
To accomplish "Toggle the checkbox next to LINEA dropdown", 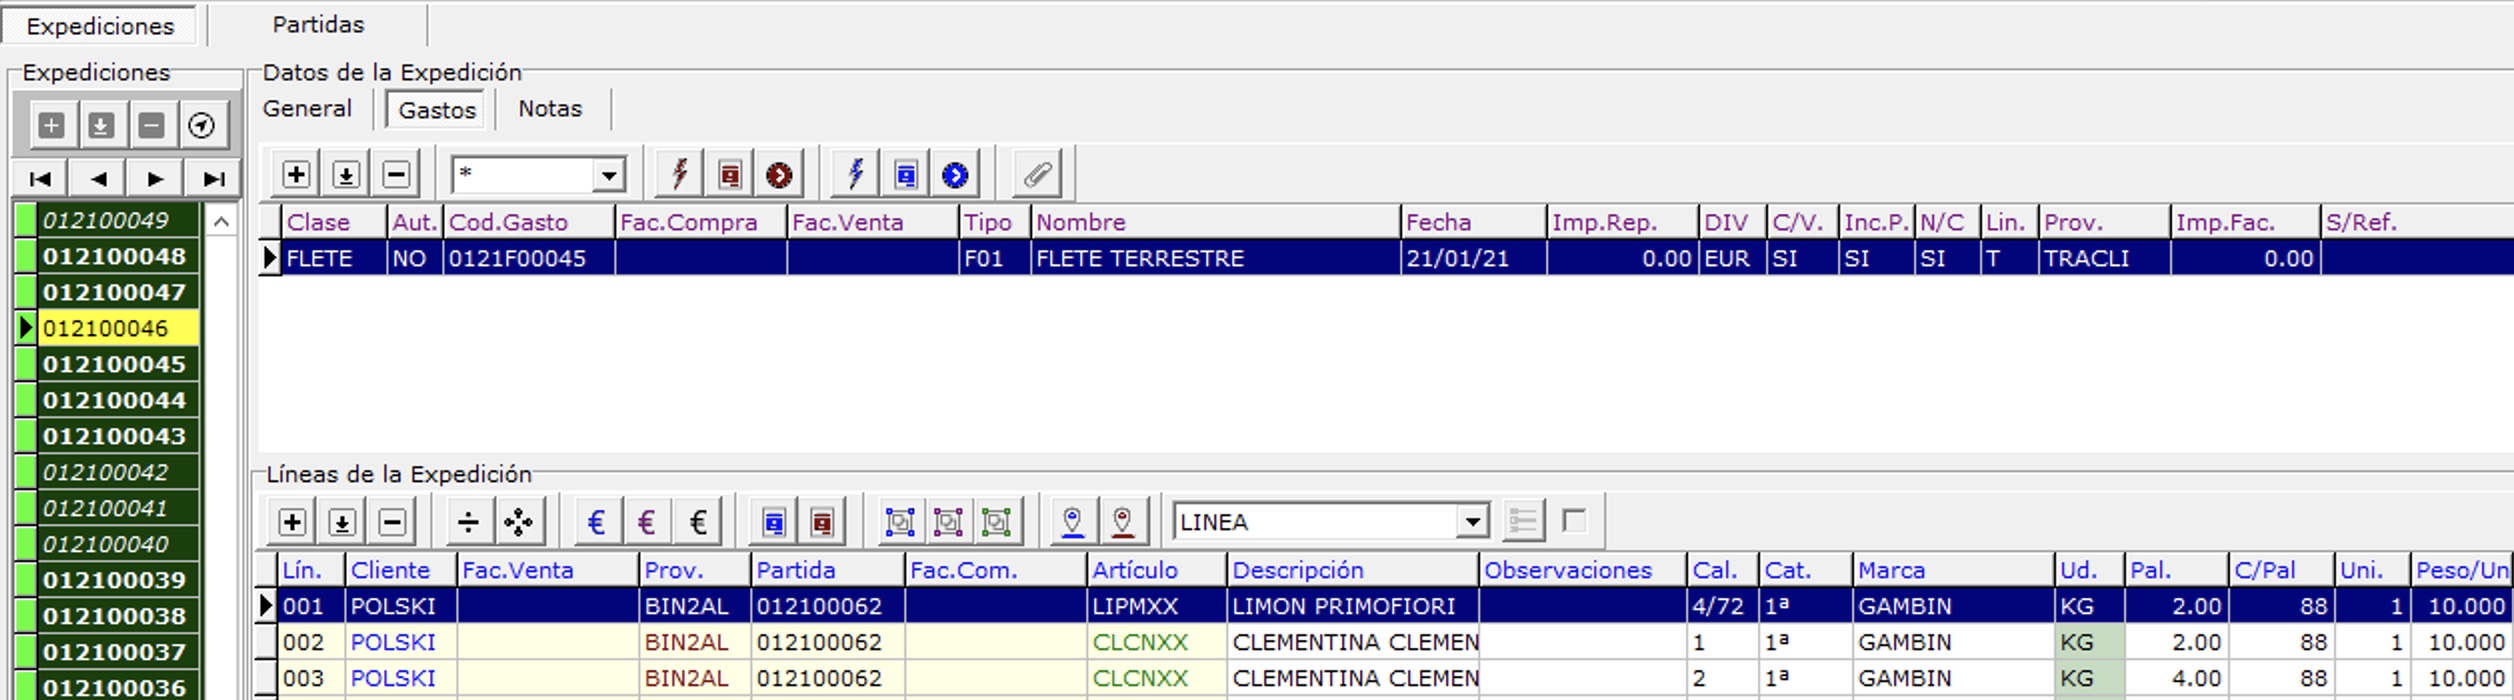I will pos(1574,520).
